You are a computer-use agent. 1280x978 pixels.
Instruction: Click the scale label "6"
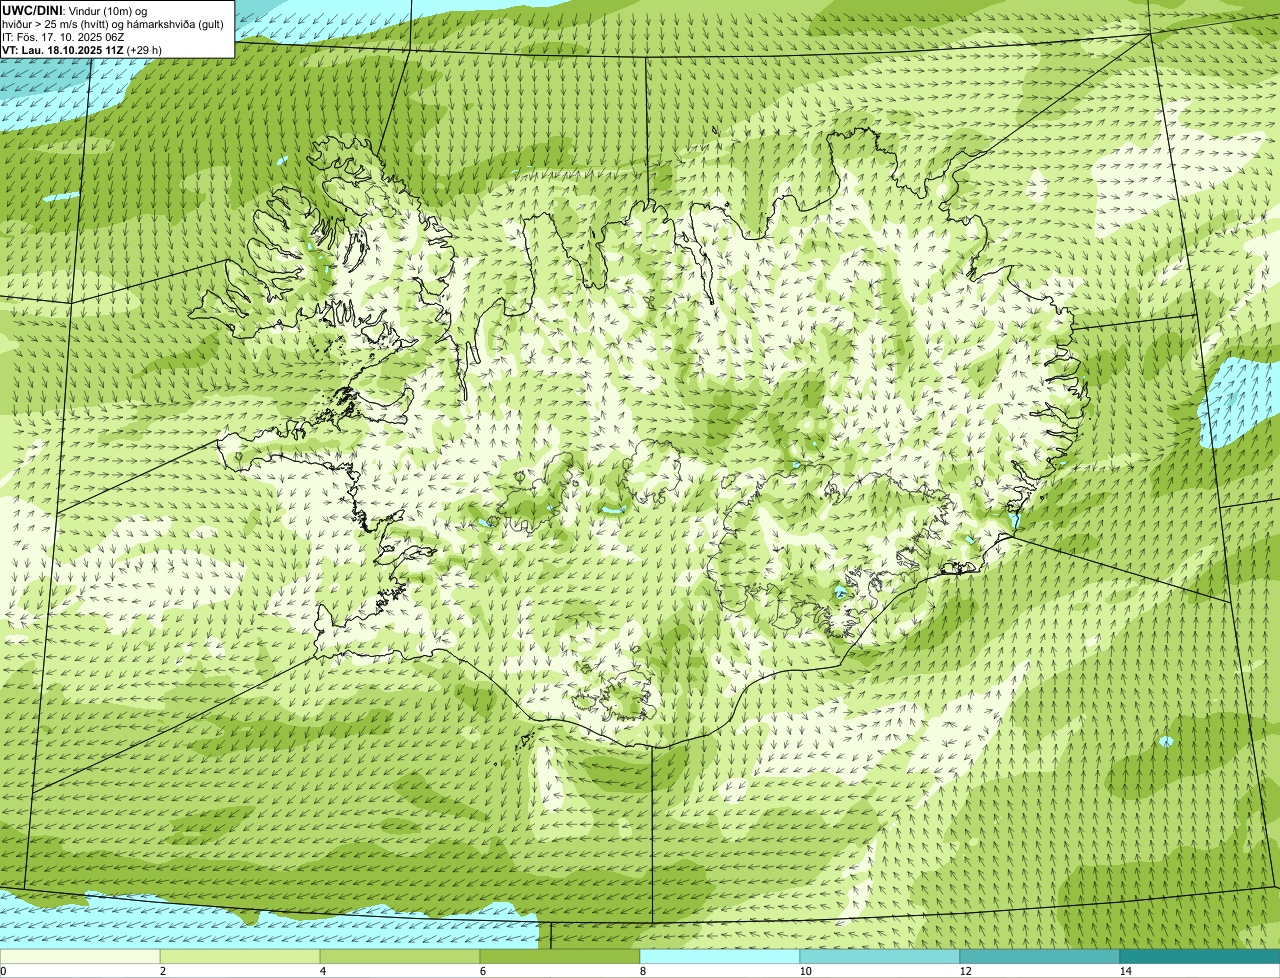click(482, 971)
